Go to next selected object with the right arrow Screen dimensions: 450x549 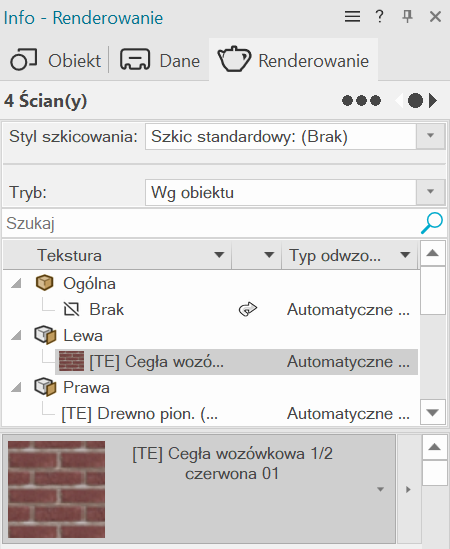coord(433,101)
